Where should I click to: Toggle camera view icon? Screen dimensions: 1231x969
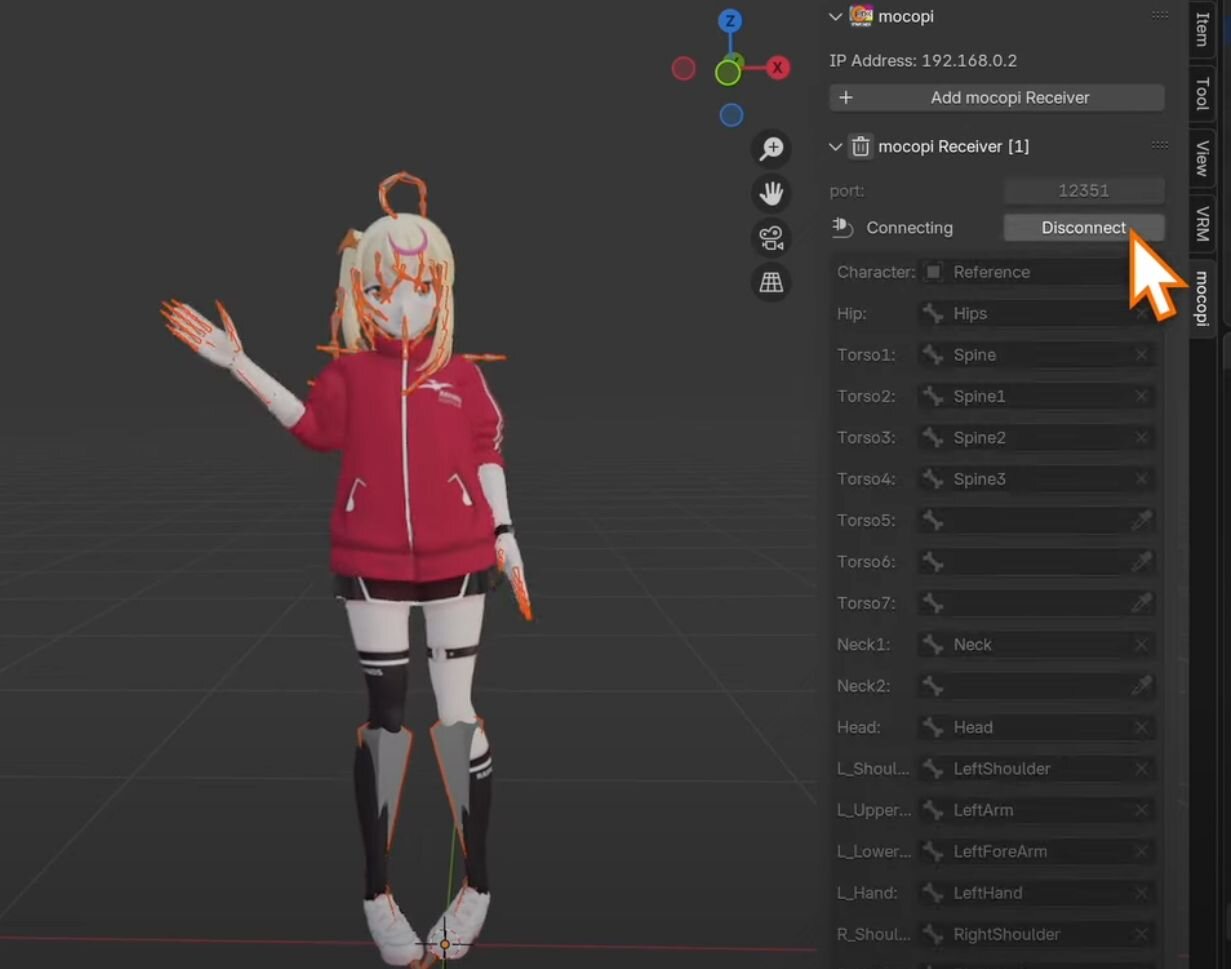(771, 238)
